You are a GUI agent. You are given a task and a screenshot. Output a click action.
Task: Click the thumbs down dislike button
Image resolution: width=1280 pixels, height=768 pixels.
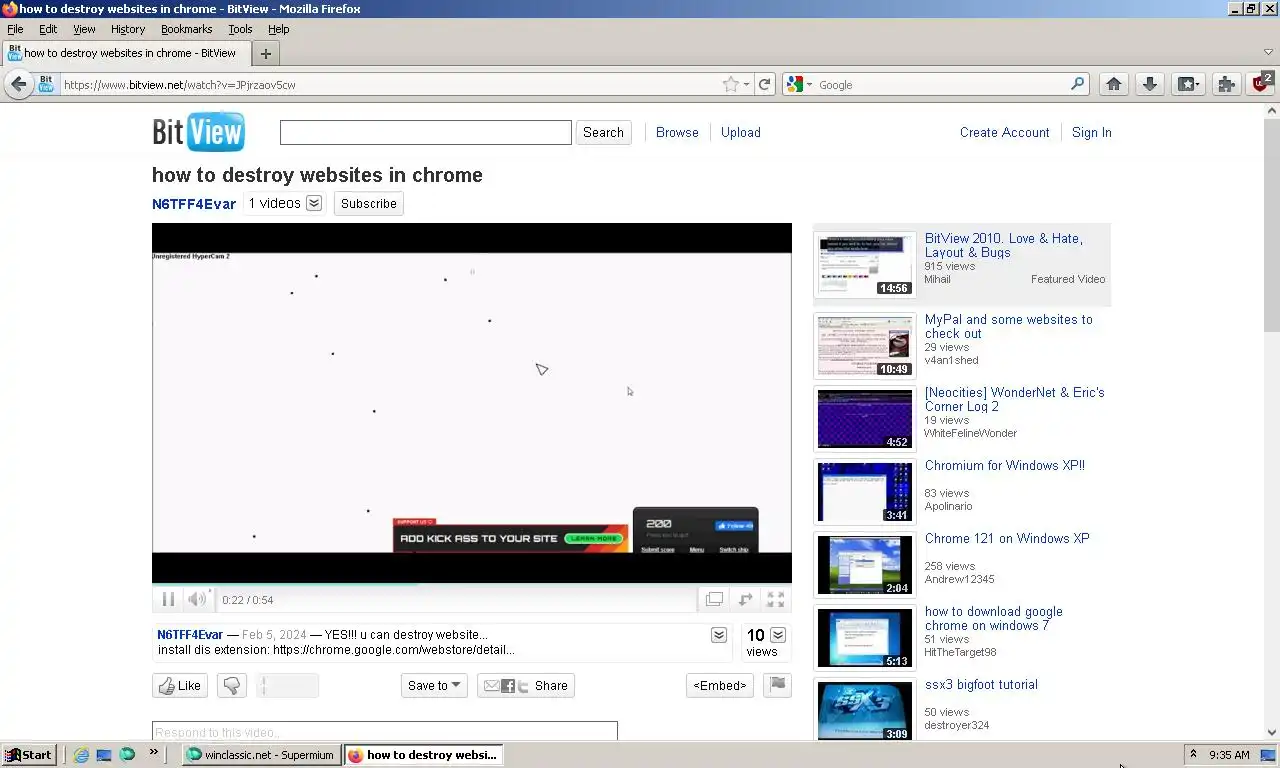[232, 685]
